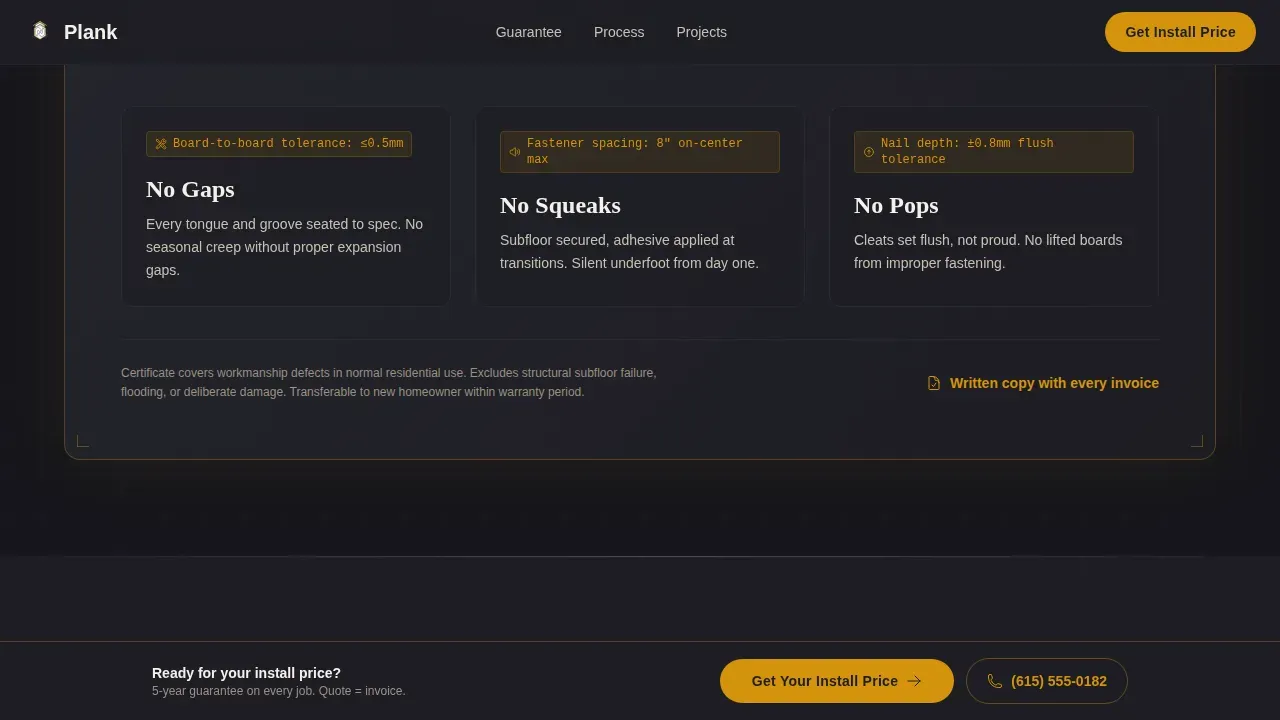Click Ready for your install price heading
This screenshot has height=720, width=1280.
tap(246, 673)
